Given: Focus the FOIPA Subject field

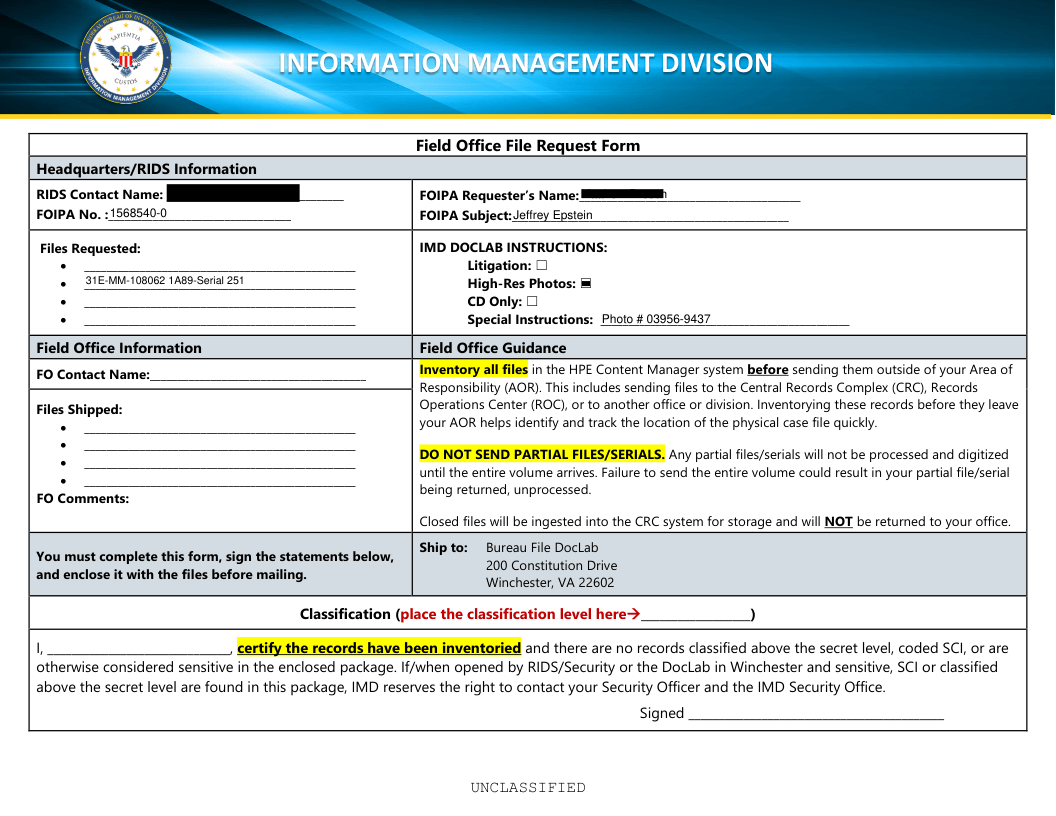Looking at the screenshot, I should (x=650, y=215).
